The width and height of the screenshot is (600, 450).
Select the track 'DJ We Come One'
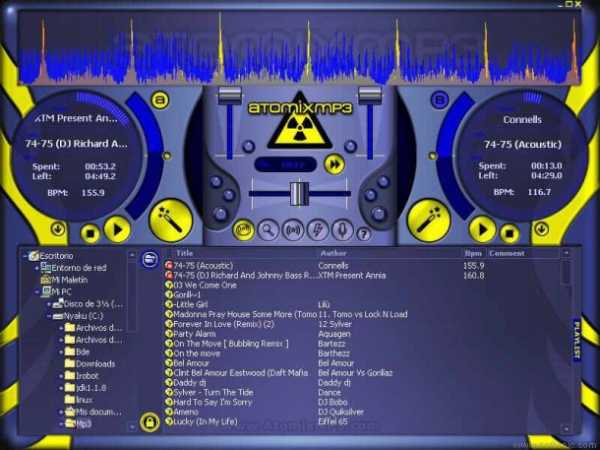click(x=205, y=285)
